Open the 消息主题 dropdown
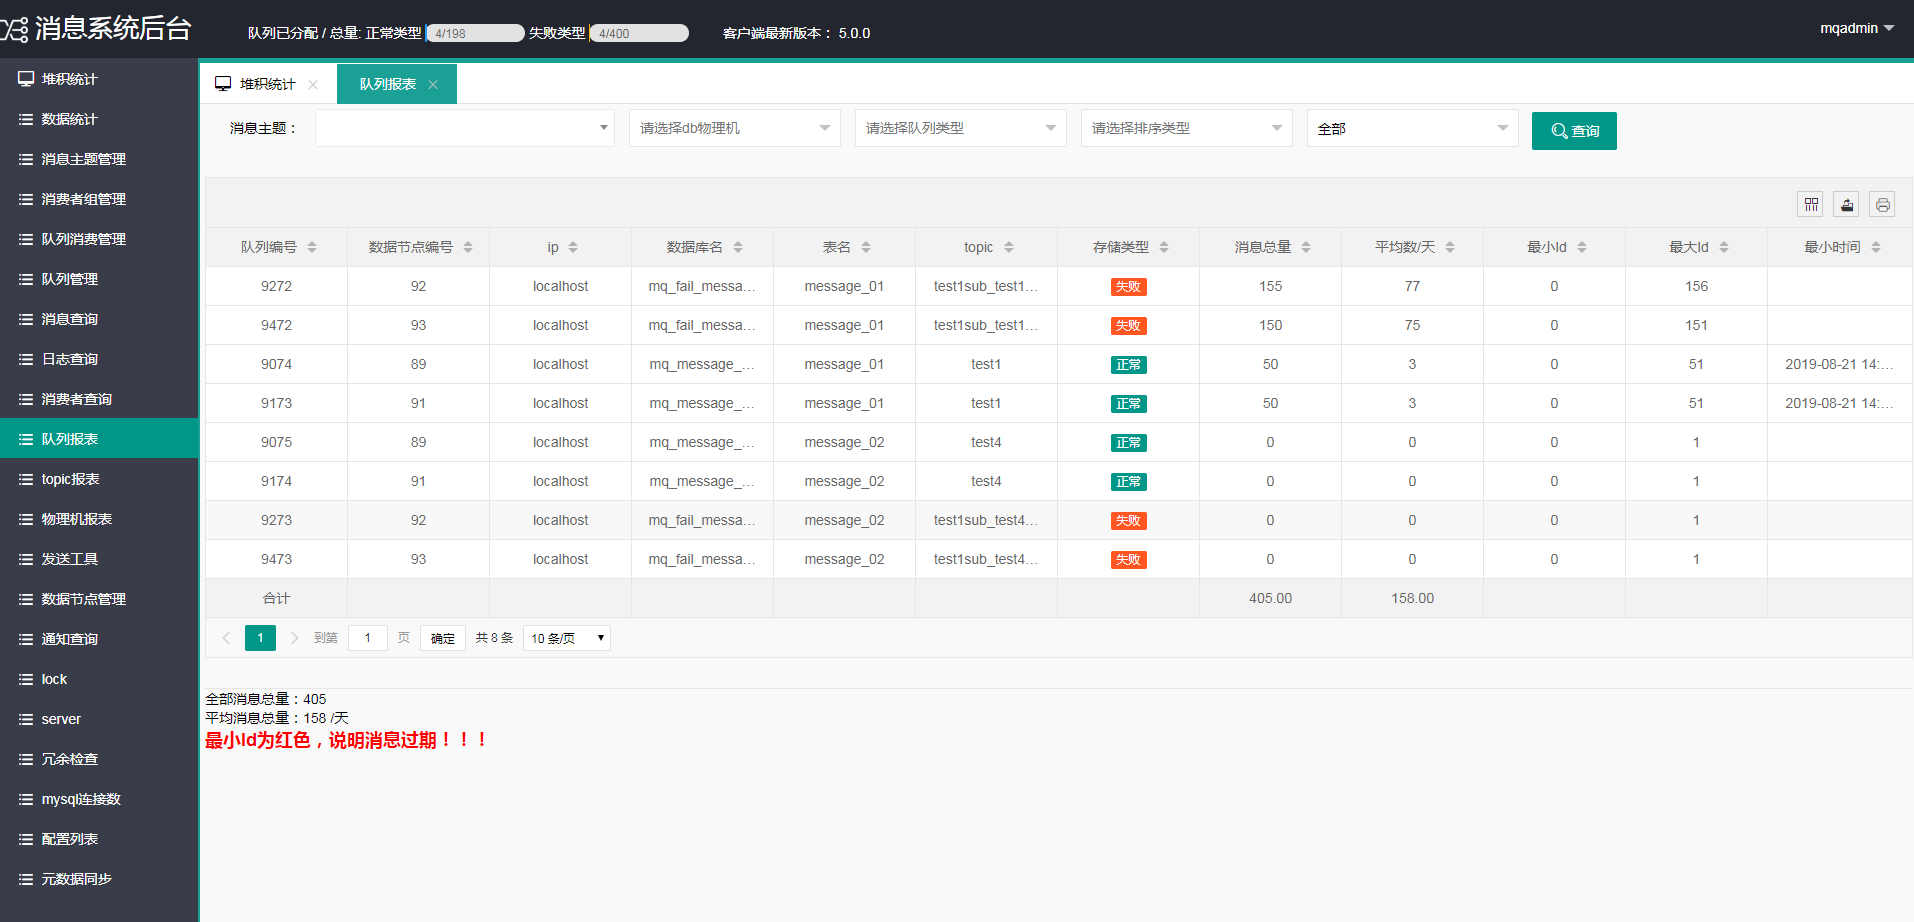Screen dimensions: 1914x922 coord(465,128)
